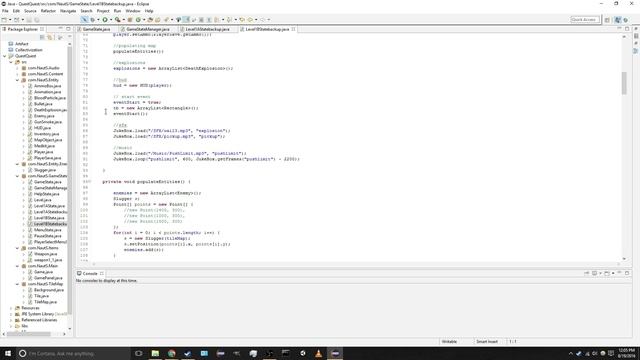Open the New file dropdown arrow
640x360 pixels.
click(10, 20)
